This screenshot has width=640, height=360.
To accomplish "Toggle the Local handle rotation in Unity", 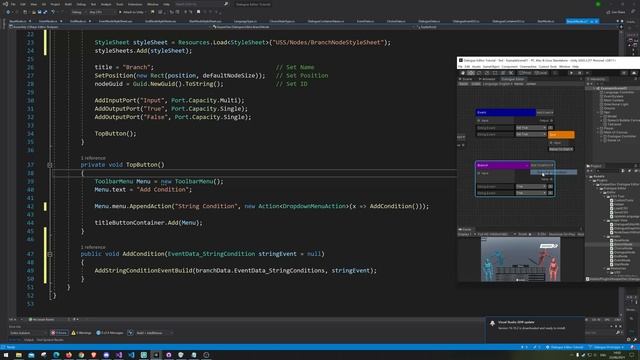I will point(541,73).
